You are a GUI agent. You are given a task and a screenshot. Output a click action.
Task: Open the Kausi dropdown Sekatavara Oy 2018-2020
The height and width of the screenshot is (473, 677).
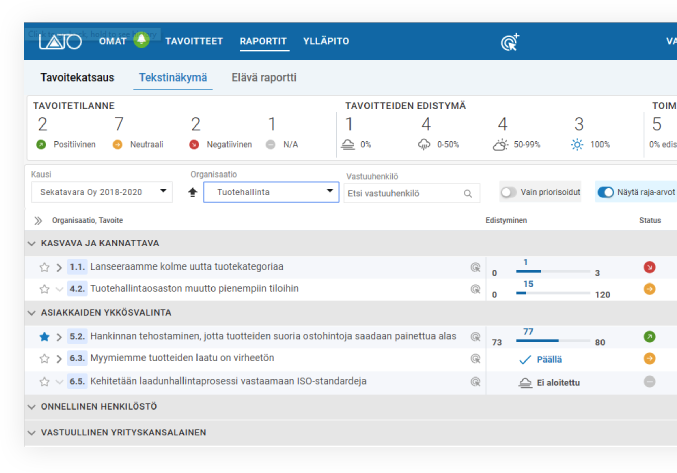click(102, 192)
